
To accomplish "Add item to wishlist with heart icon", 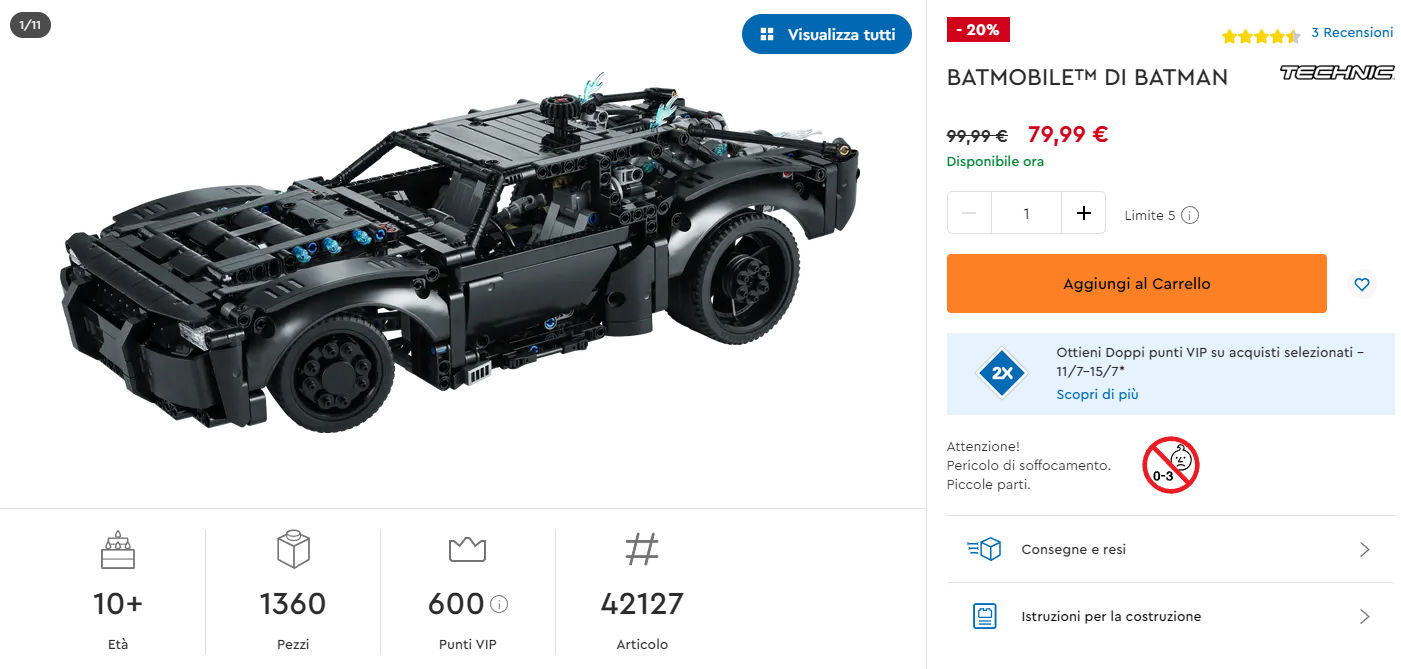I will click(1361, 284).
